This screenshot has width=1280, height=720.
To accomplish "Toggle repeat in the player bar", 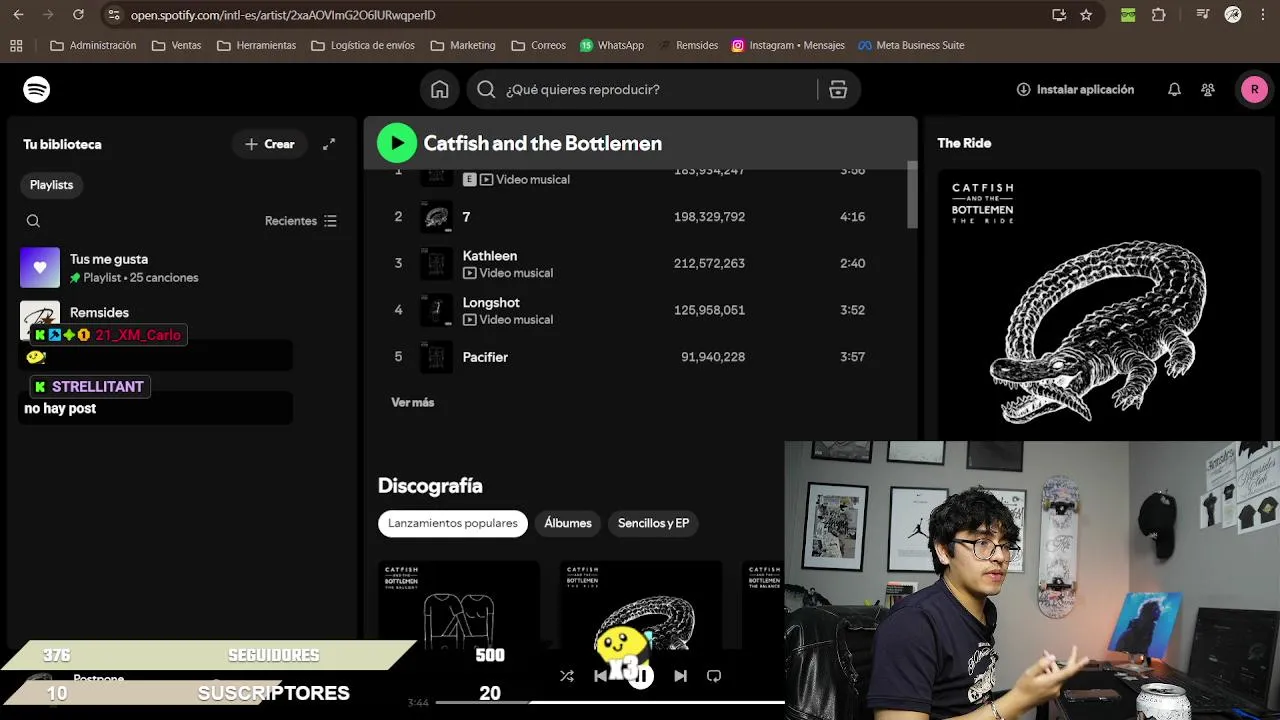I will pos(714,676).
